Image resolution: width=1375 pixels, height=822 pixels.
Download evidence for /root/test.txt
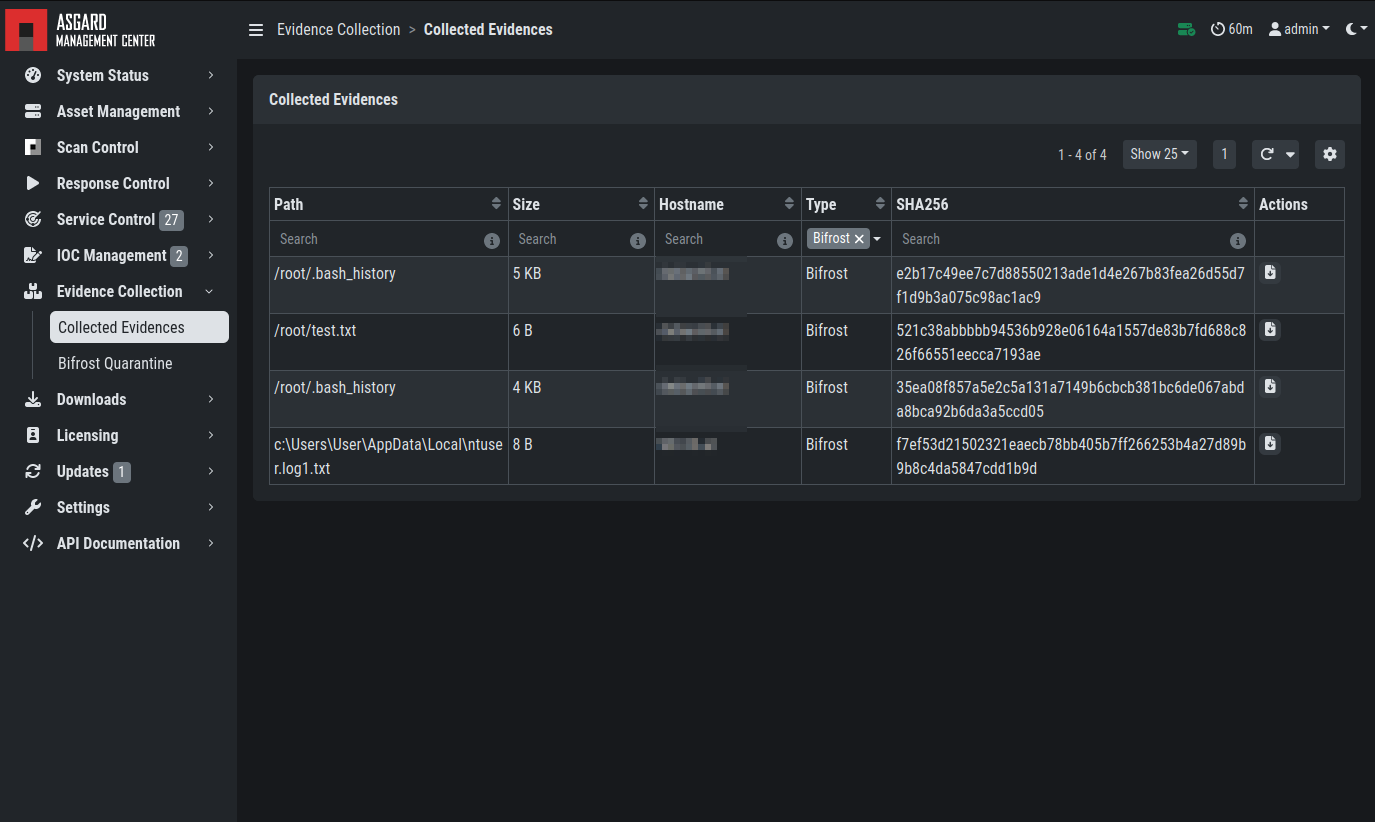[x=1270, y=329]
